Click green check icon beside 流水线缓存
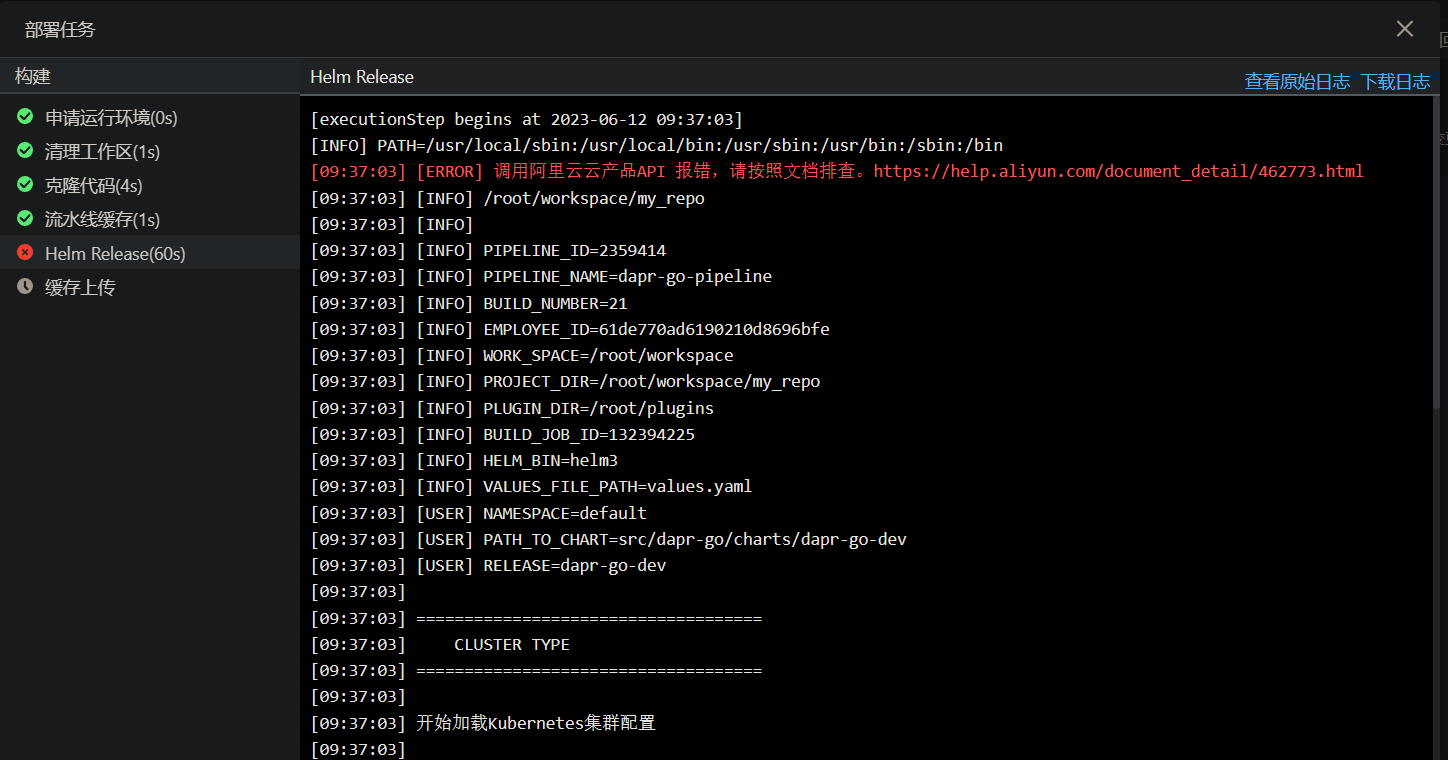 pyautogui.click(x=25, y=219)
